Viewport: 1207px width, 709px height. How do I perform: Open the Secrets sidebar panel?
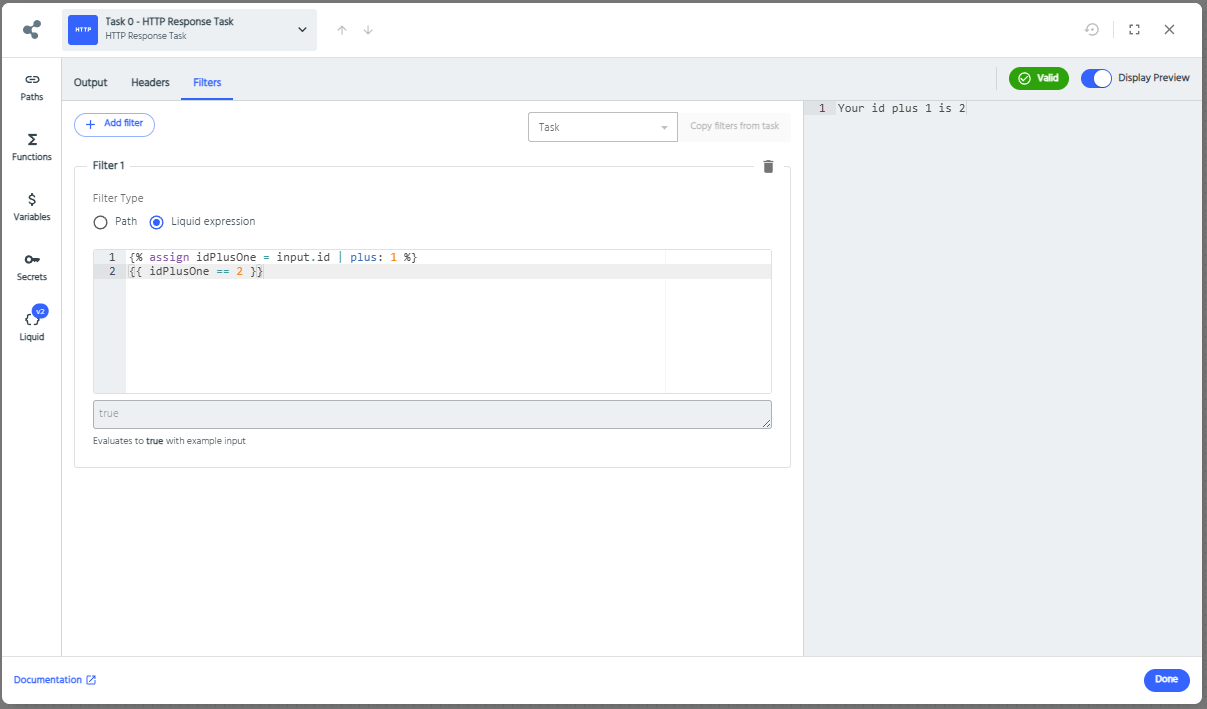[32, 267]
